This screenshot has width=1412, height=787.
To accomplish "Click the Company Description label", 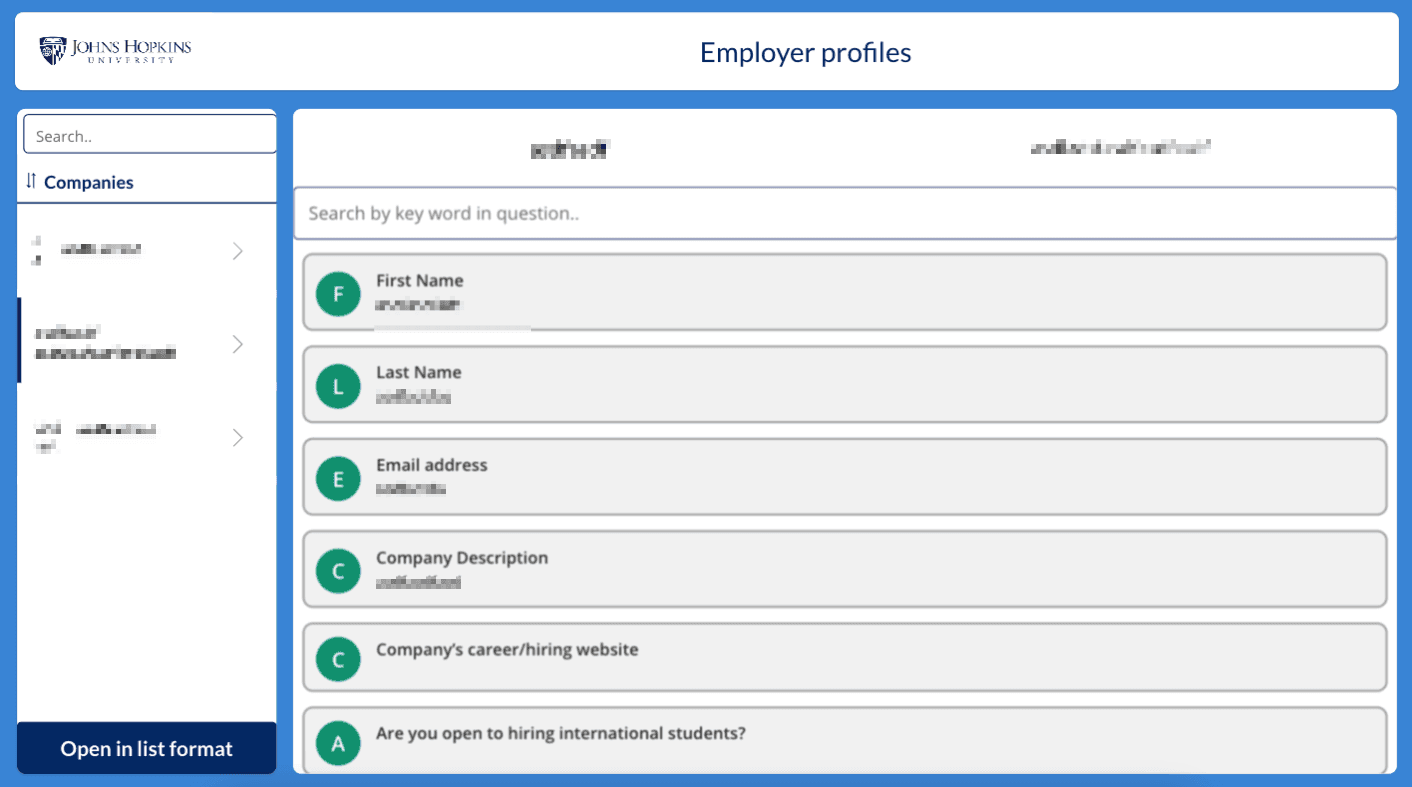I will click(462, 557).
